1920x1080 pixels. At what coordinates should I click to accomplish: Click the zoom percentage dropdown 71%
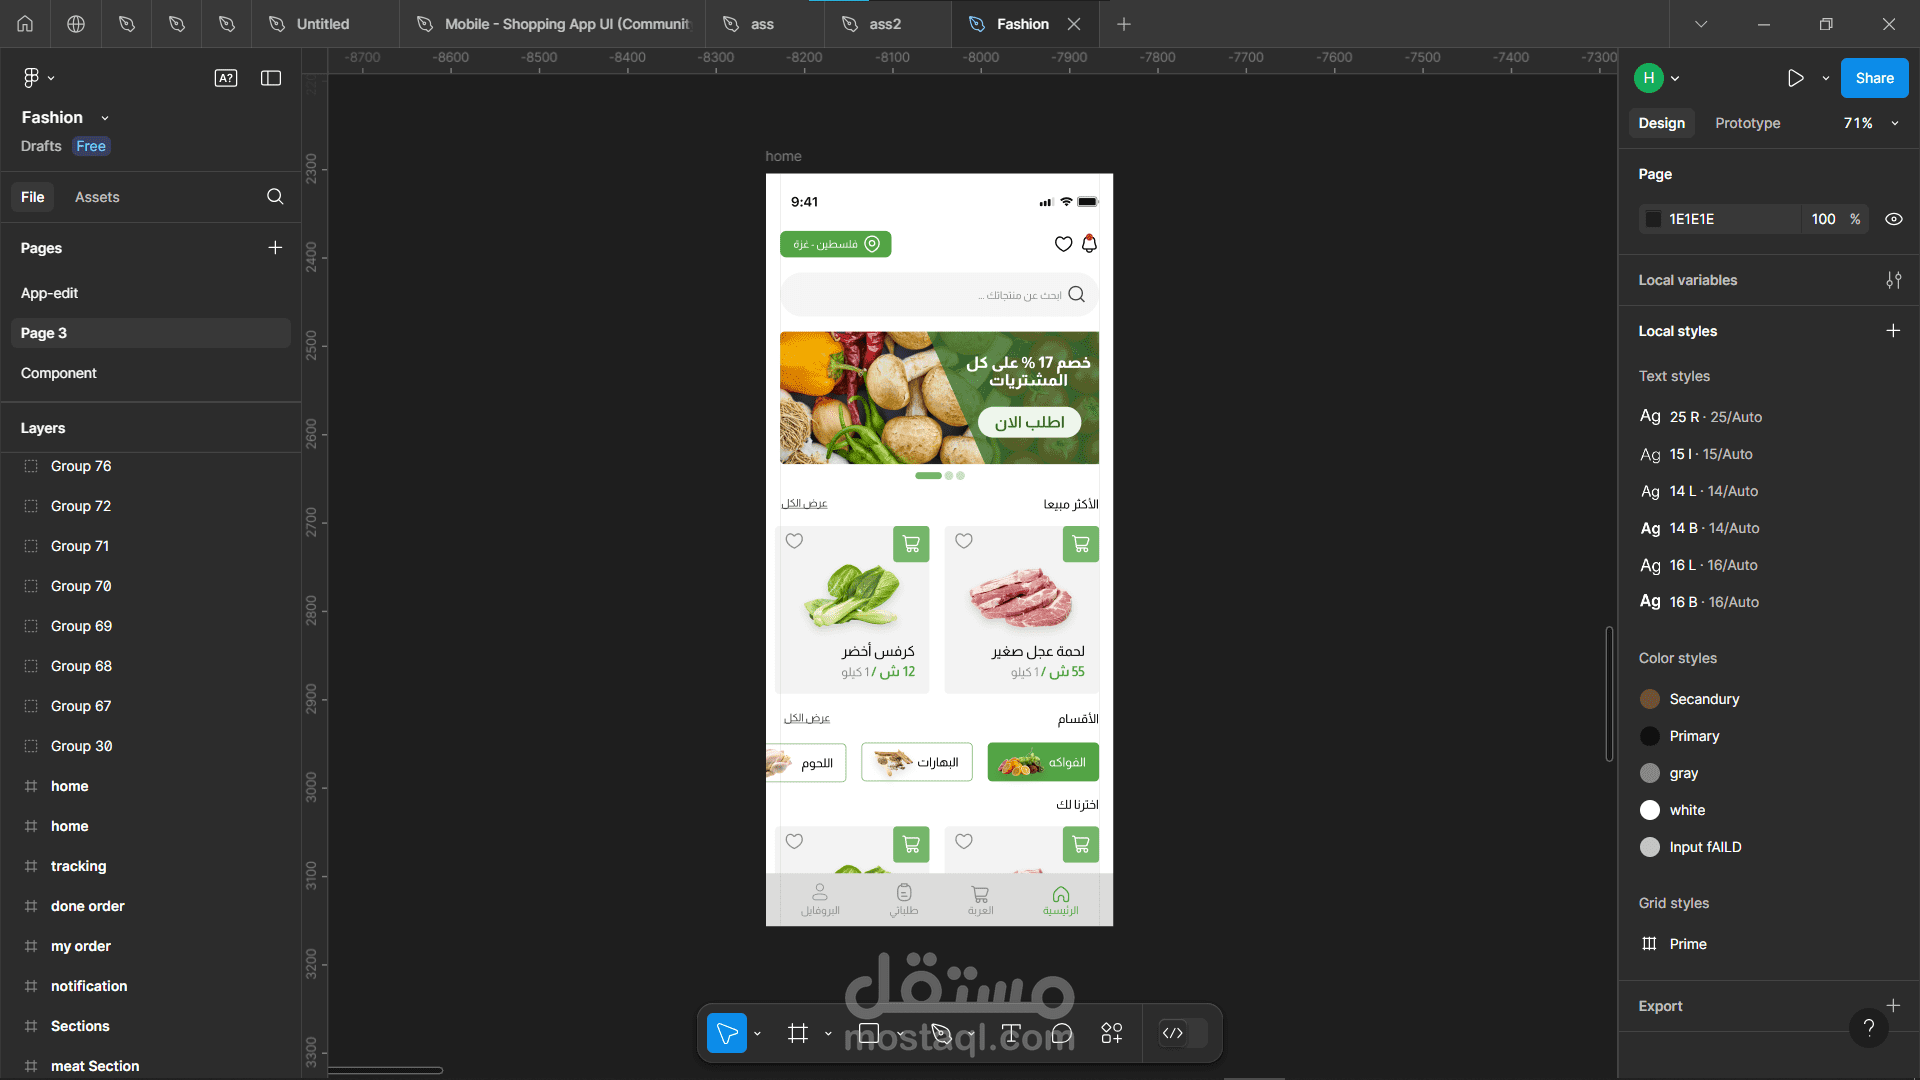coord(1870,123)
